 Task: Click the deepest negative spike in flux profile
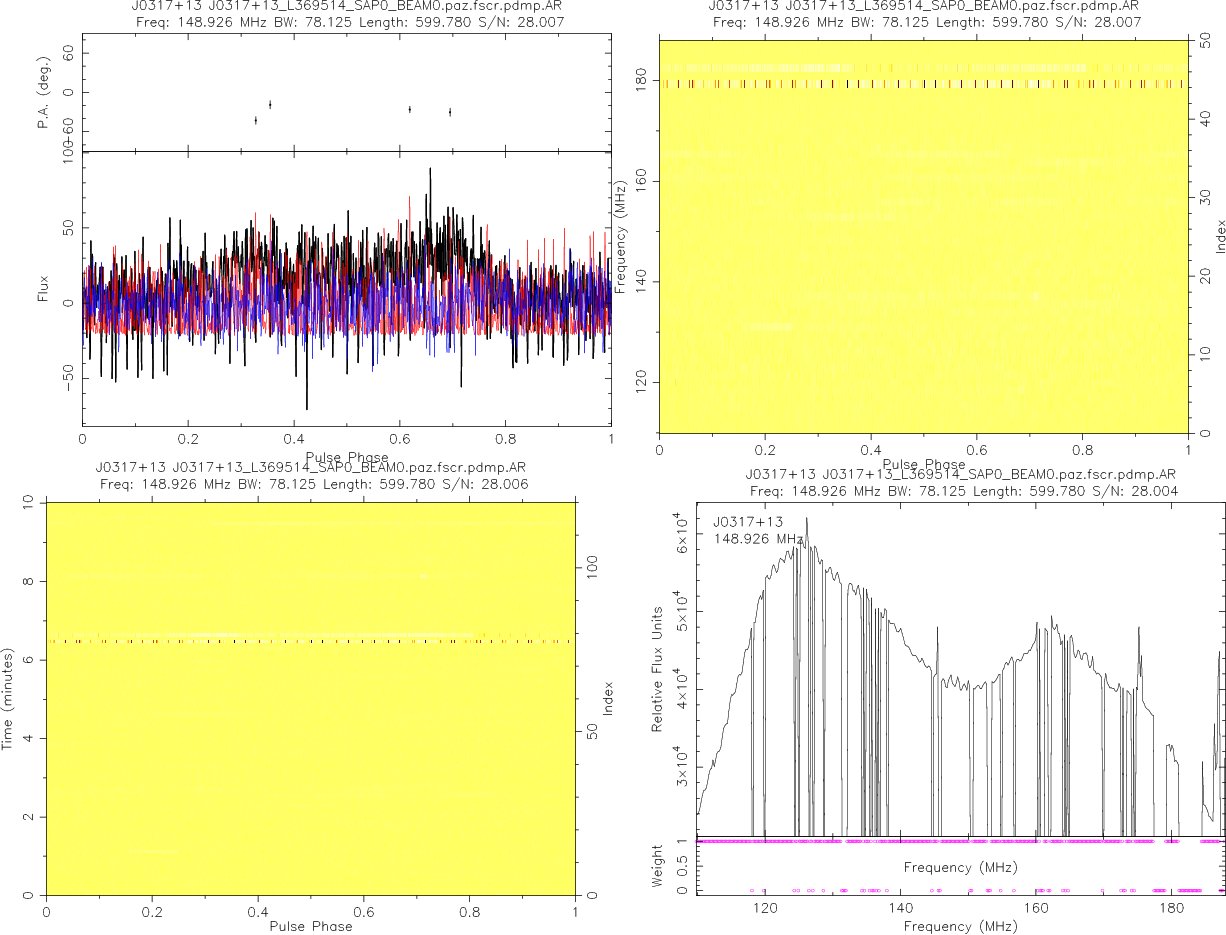(307, 407)
